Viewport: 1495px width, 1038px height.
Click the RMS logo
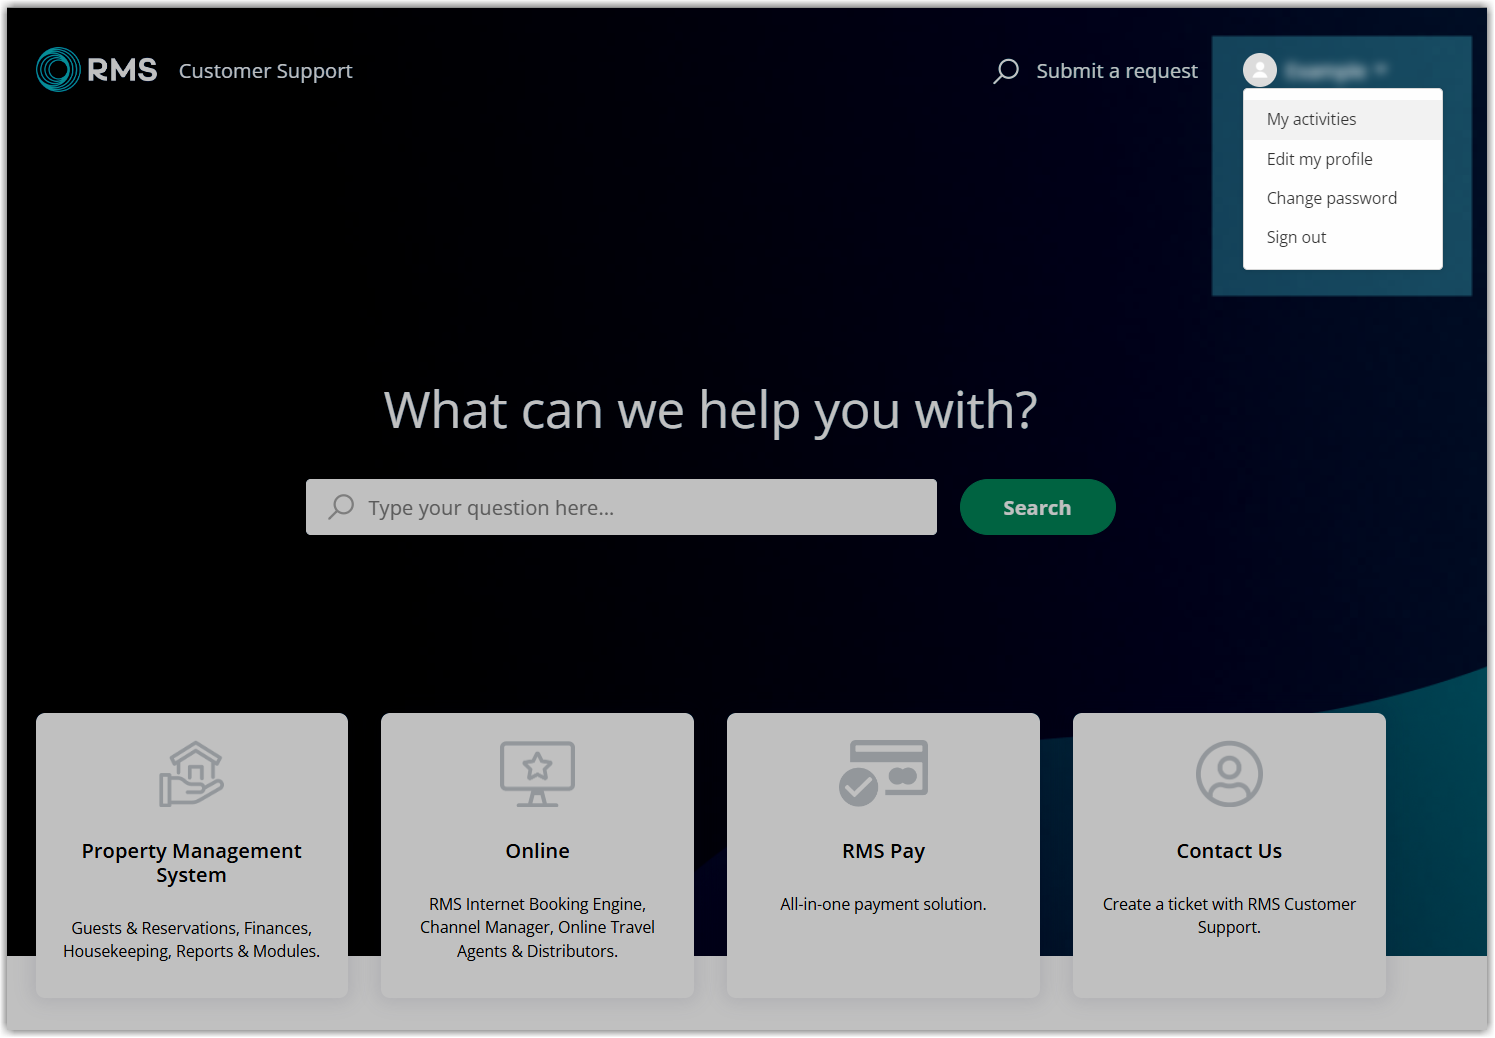coord(97,70)
